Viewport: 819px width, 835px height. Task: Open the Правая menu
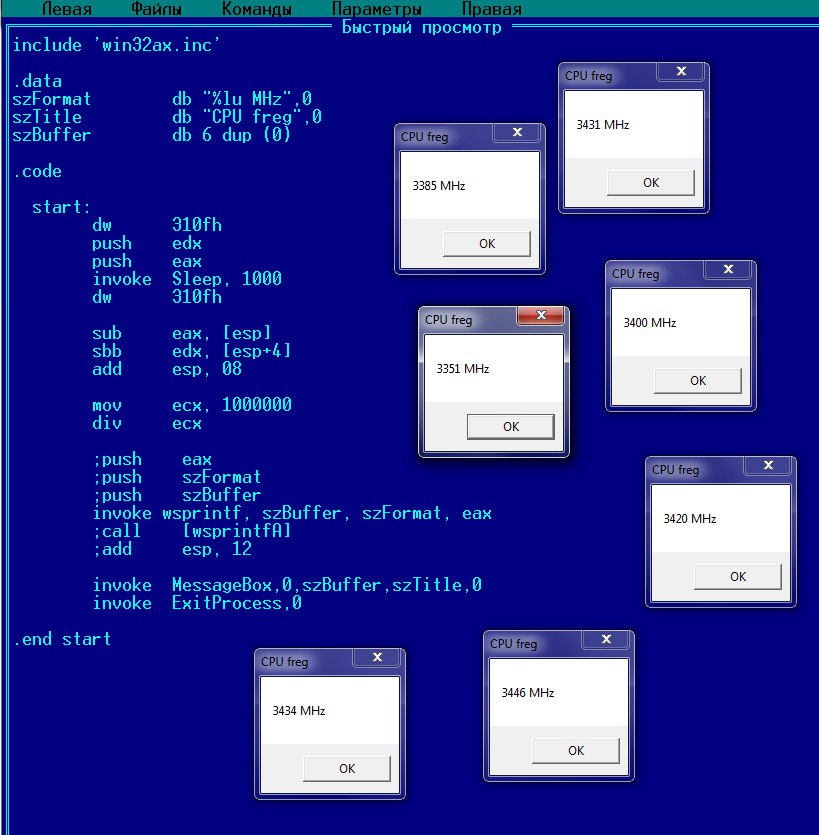[492, 9]
